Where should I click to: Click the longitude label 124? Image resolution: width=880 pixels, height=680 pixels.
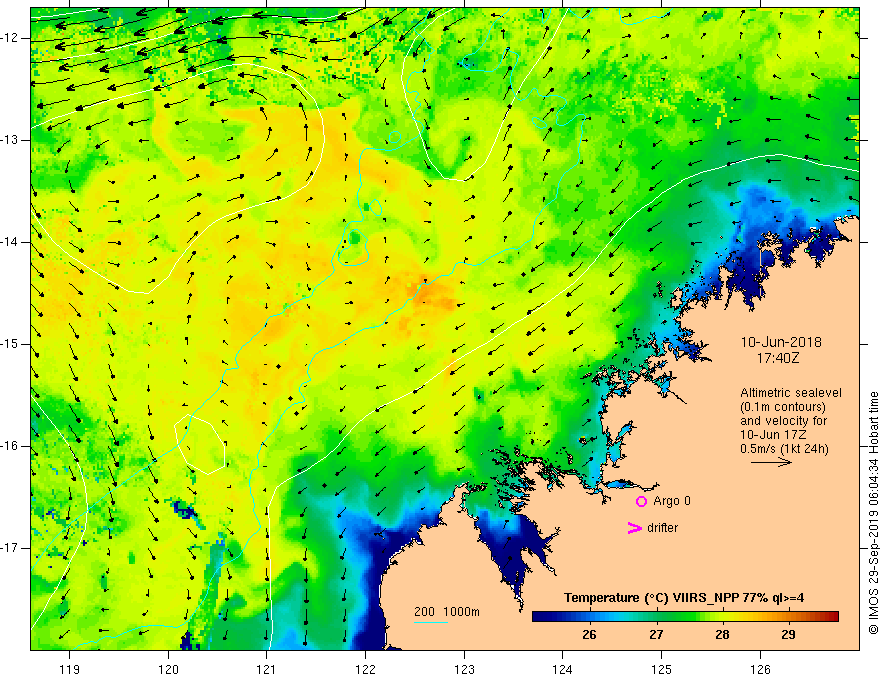[563, 669]
